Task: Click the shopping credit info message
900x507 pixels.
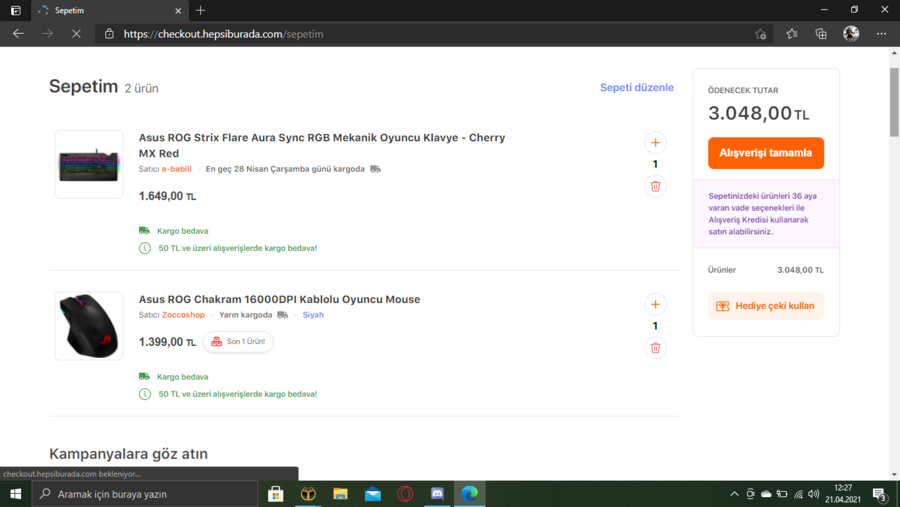Action: pos(766,214)
